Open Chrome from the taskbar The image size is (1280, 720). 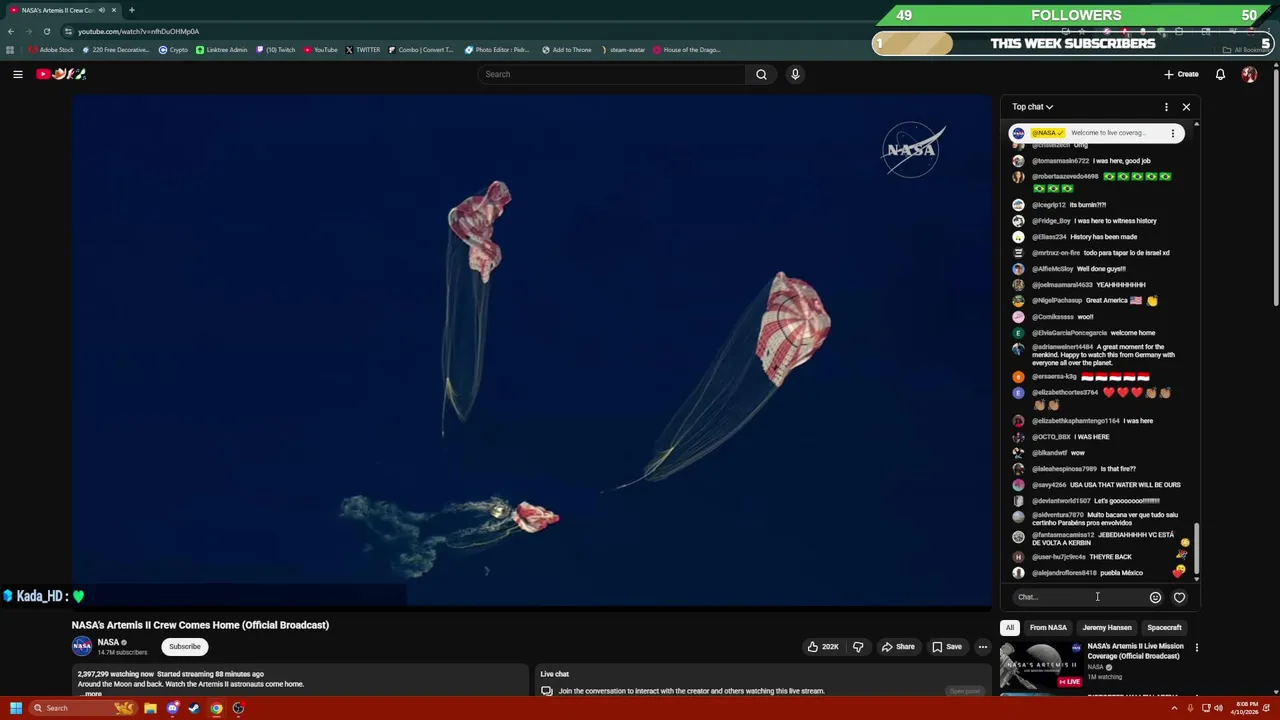(216, 708)
